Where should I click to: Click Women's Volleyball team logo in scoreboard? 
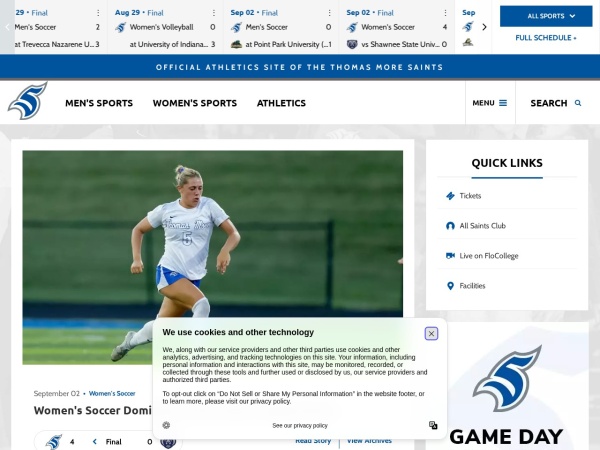[121, 27]
